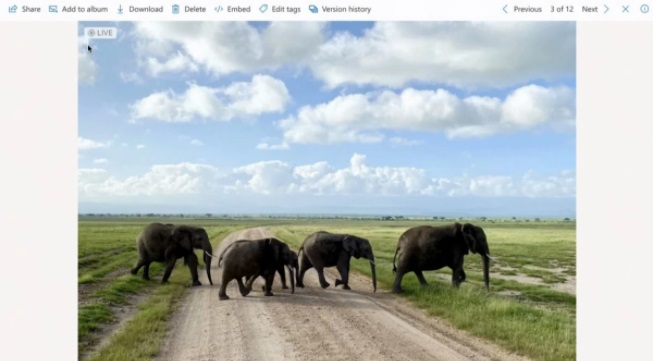659x361 pixels.
Task: Close the photo viewer with X
Action: pos(625,9)
